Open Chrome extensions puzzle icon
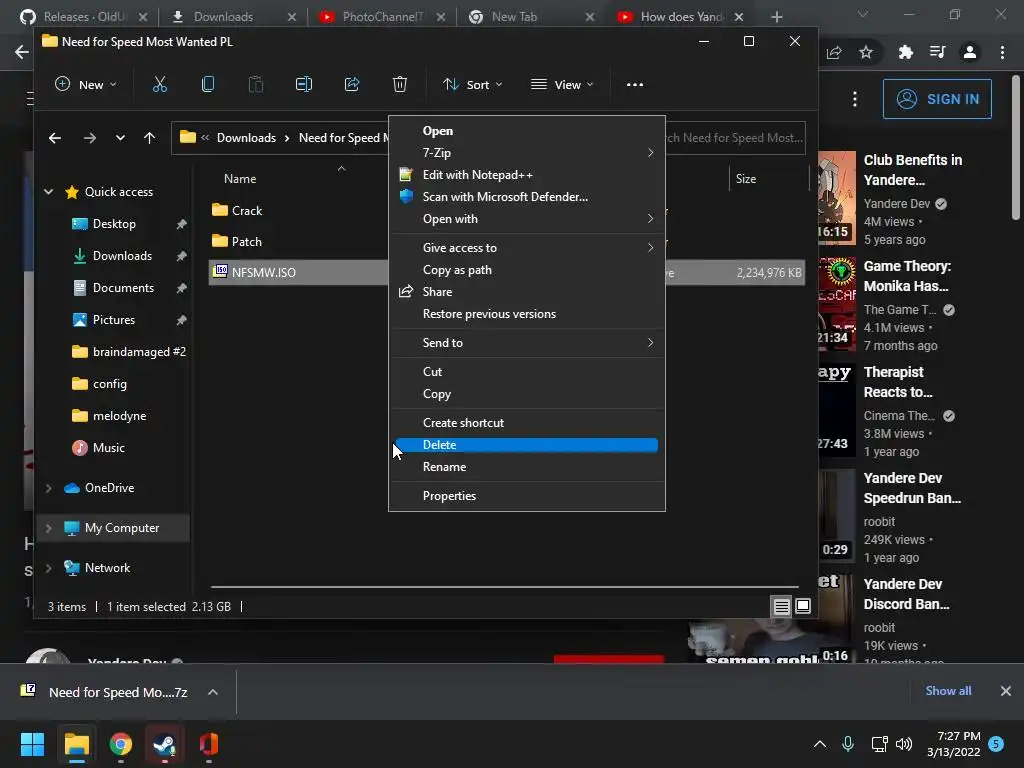Image resolution: width=1024 pixels, height=768 pixels. coord(906,52)
